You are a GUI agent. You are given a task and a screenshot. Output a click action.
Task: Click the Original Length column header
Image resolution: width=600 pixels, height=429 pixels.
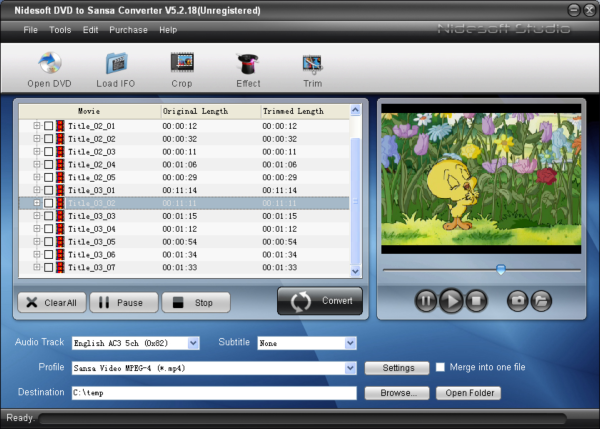click(211, 111)
